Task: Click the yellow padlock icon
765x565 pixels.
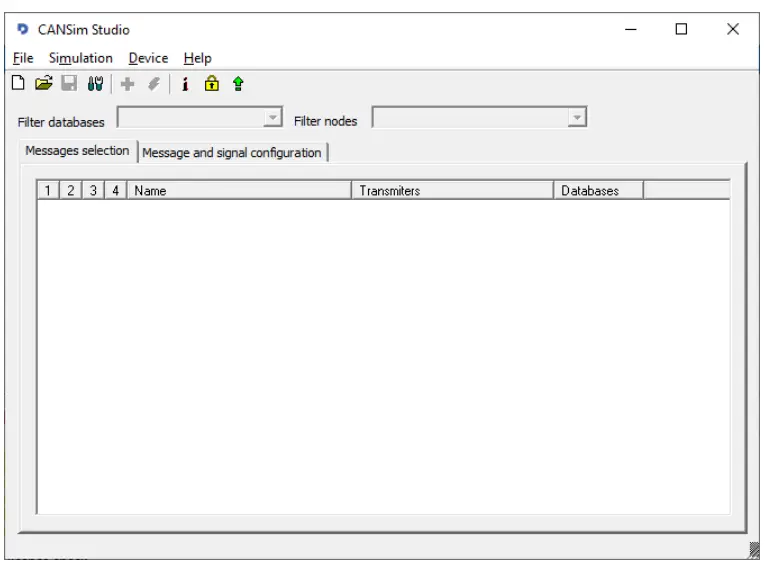Action: 212,83
